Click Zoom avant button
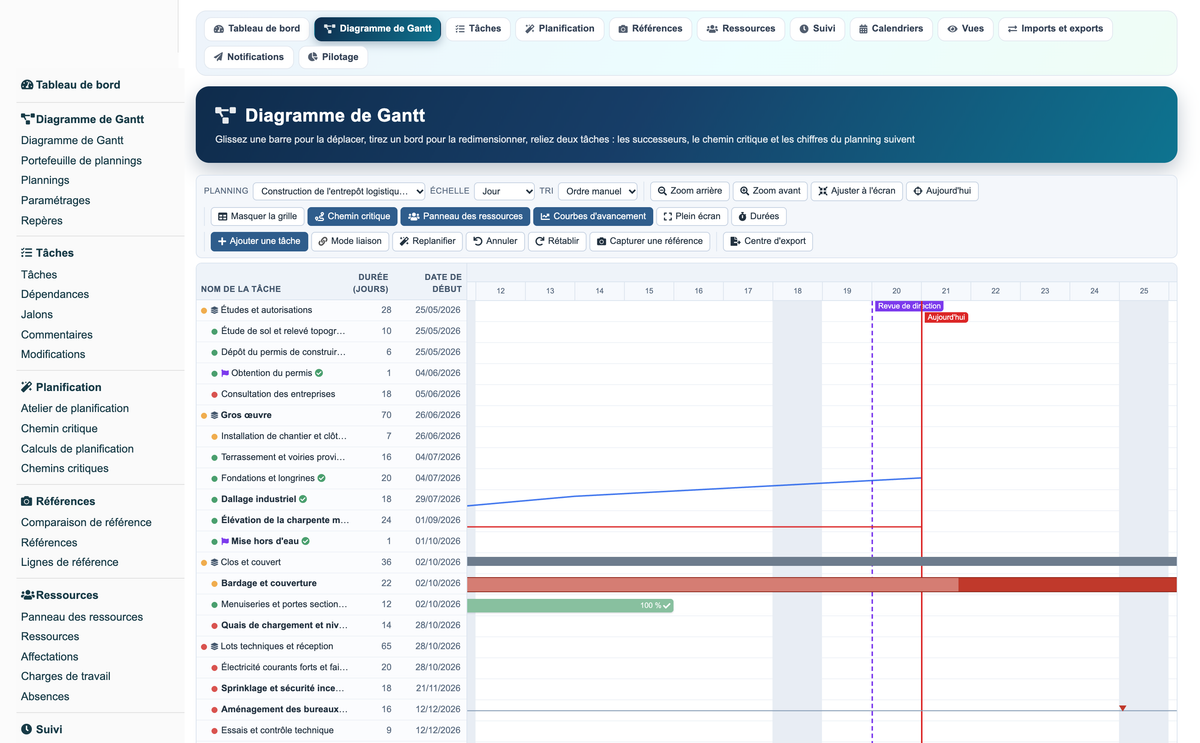 coord(770,191)
